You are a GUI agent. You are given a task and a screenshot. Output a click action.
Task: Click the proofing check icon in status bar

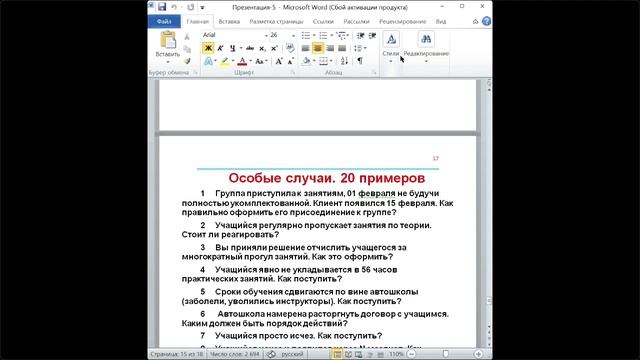tap(271, 354)
